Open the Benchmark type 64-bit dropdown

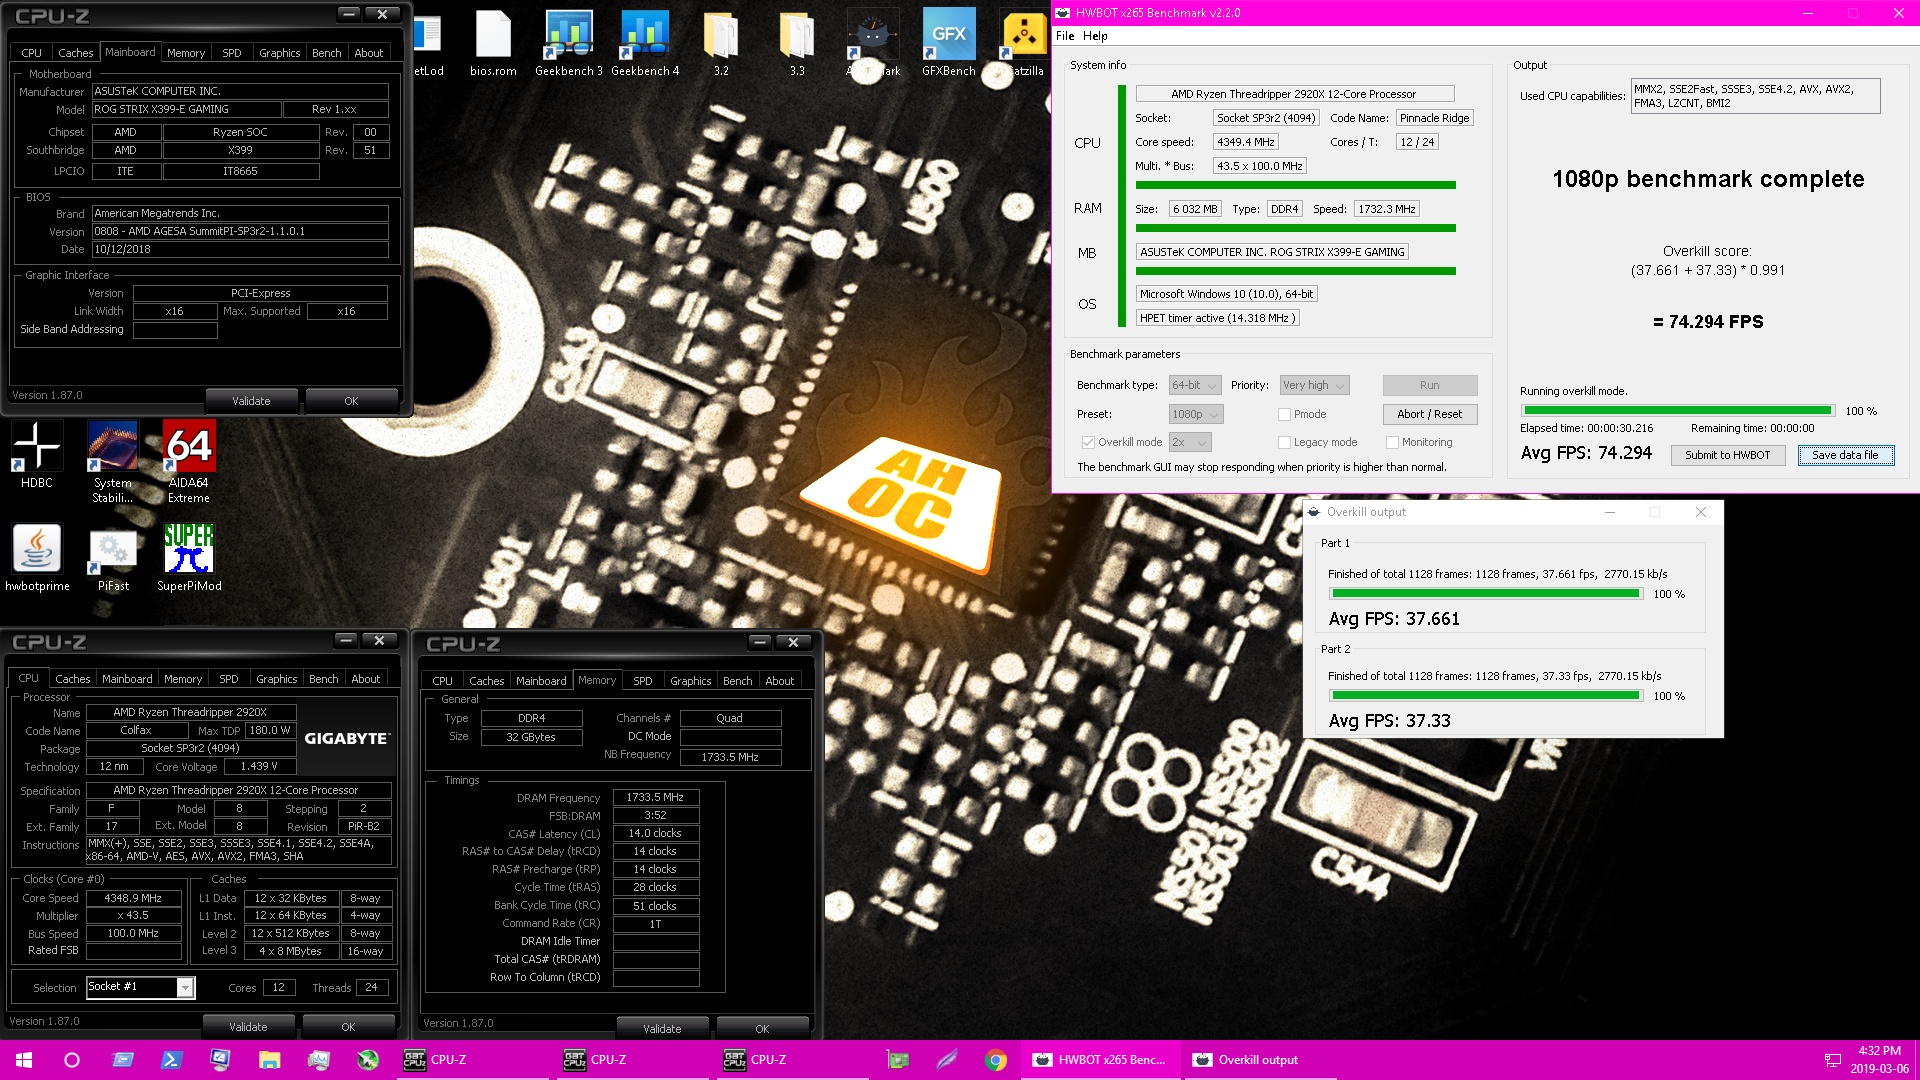(1195, 385)
